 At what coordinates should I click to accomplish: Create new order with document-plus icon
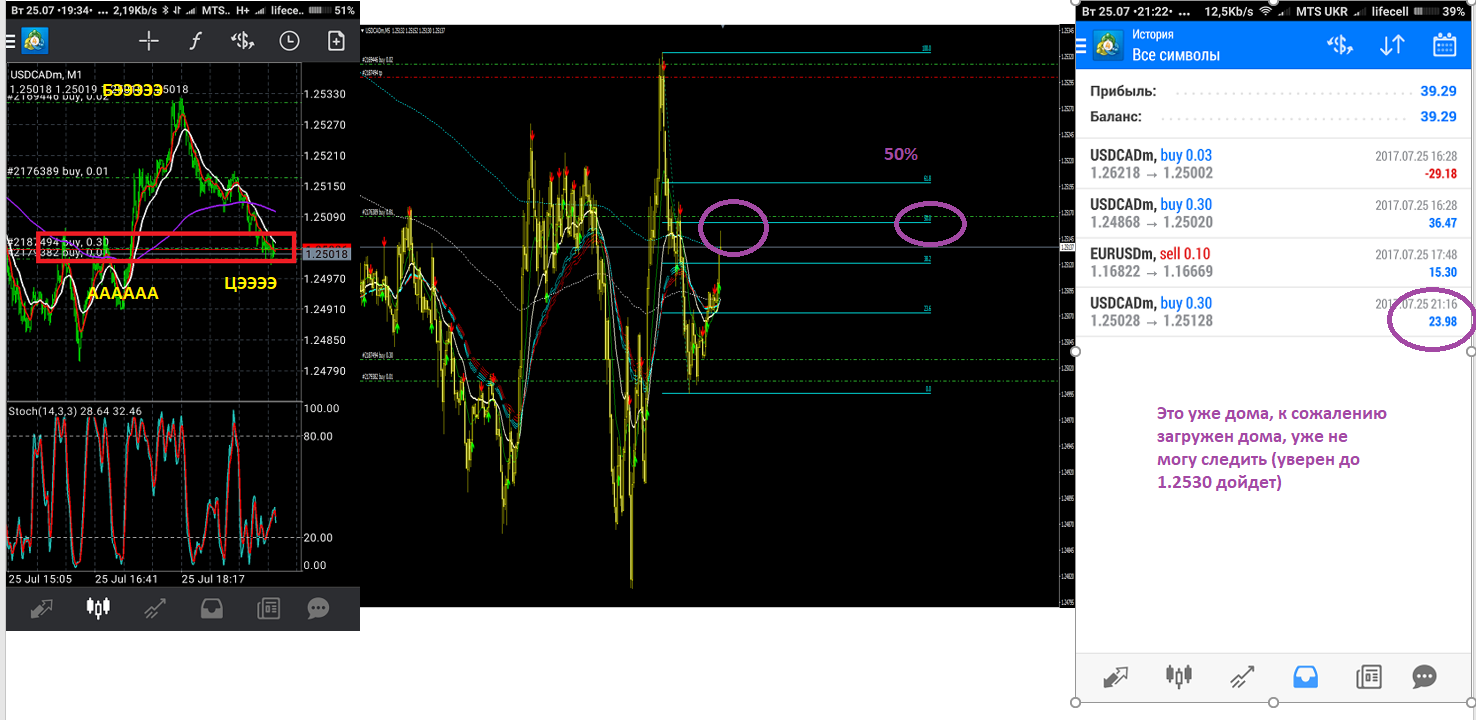pyautogui.click(x=336, y=41)
